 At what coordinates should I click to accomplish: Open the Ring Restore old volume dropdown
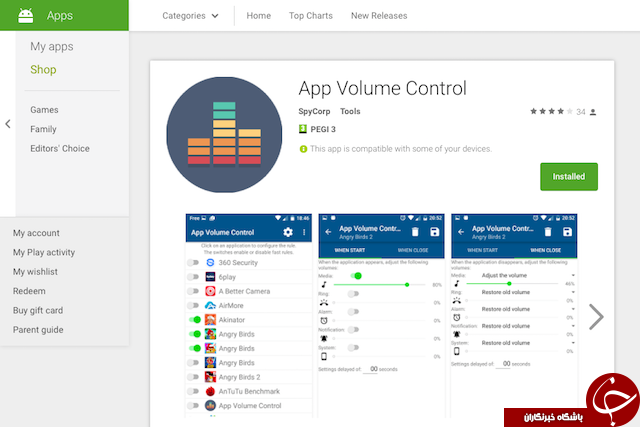point(528,292)
